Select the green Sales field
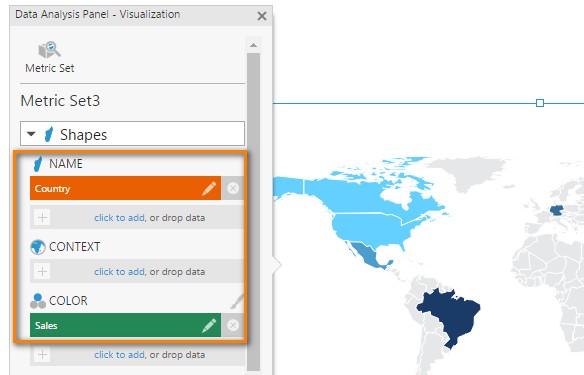This screenshot has height=375, width=584. [126, 325]
